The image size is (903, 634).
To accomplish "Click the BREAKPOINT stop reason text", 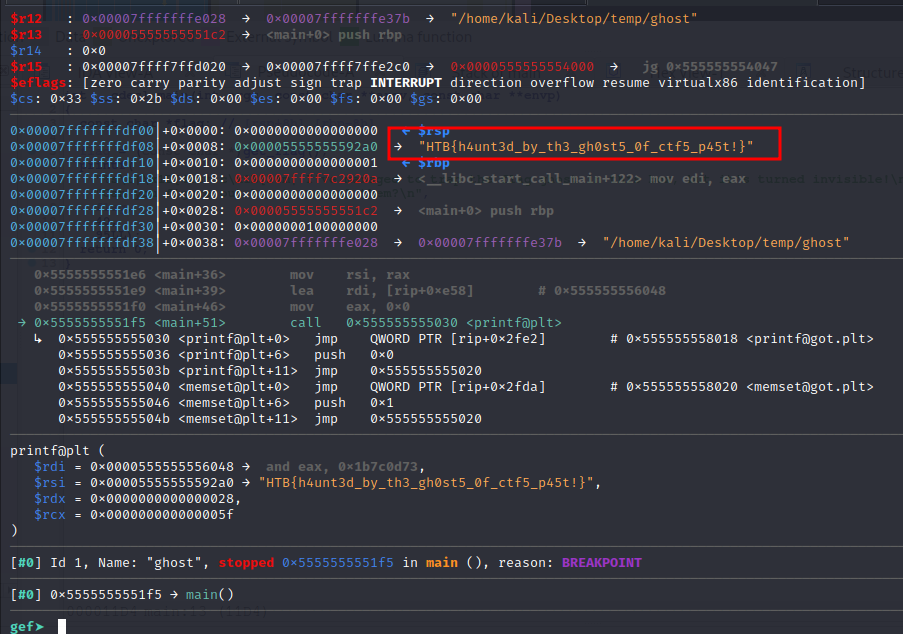I will (x=601, y=563).
